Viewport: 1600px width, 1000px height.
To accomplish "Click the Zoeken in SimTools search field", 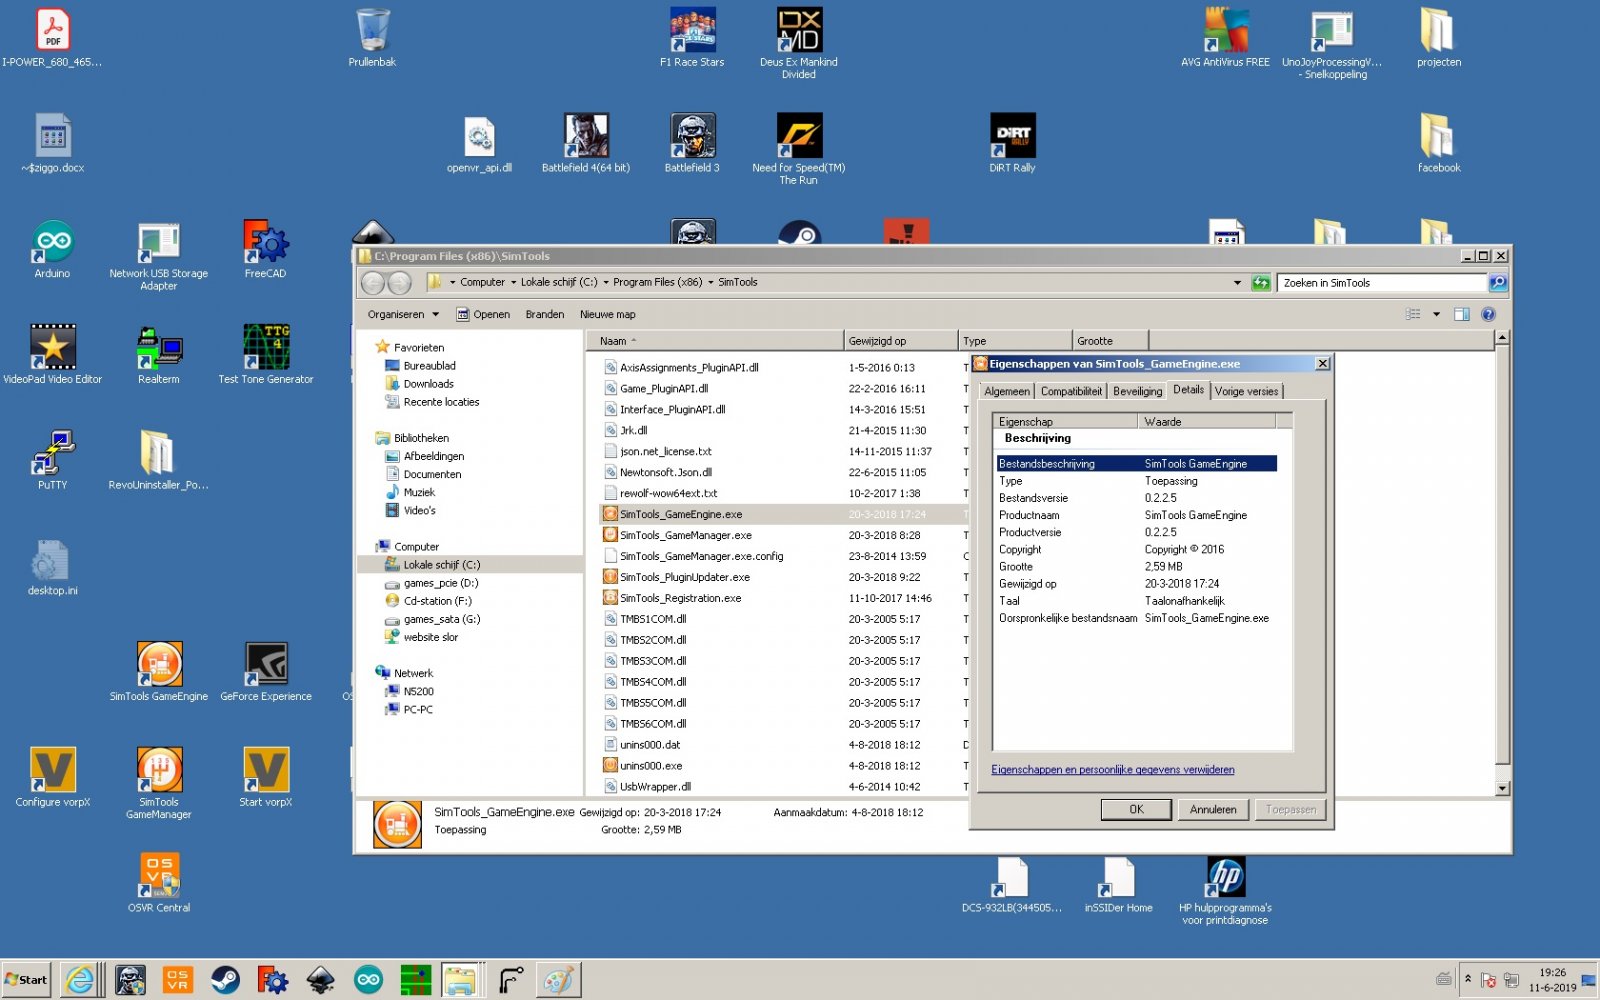I will 1382,283.
